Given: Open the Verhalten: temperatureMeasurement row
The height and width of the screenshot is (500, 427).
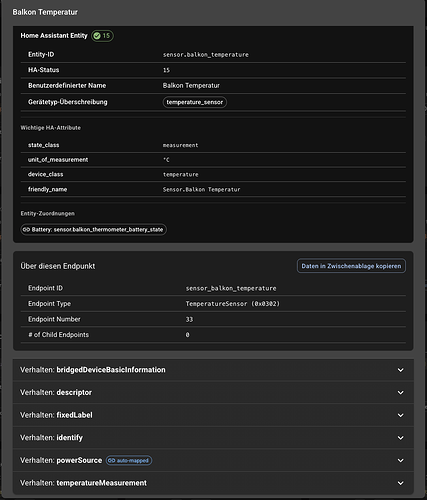Looking at the screenshot, I should (x=213, y=483).
